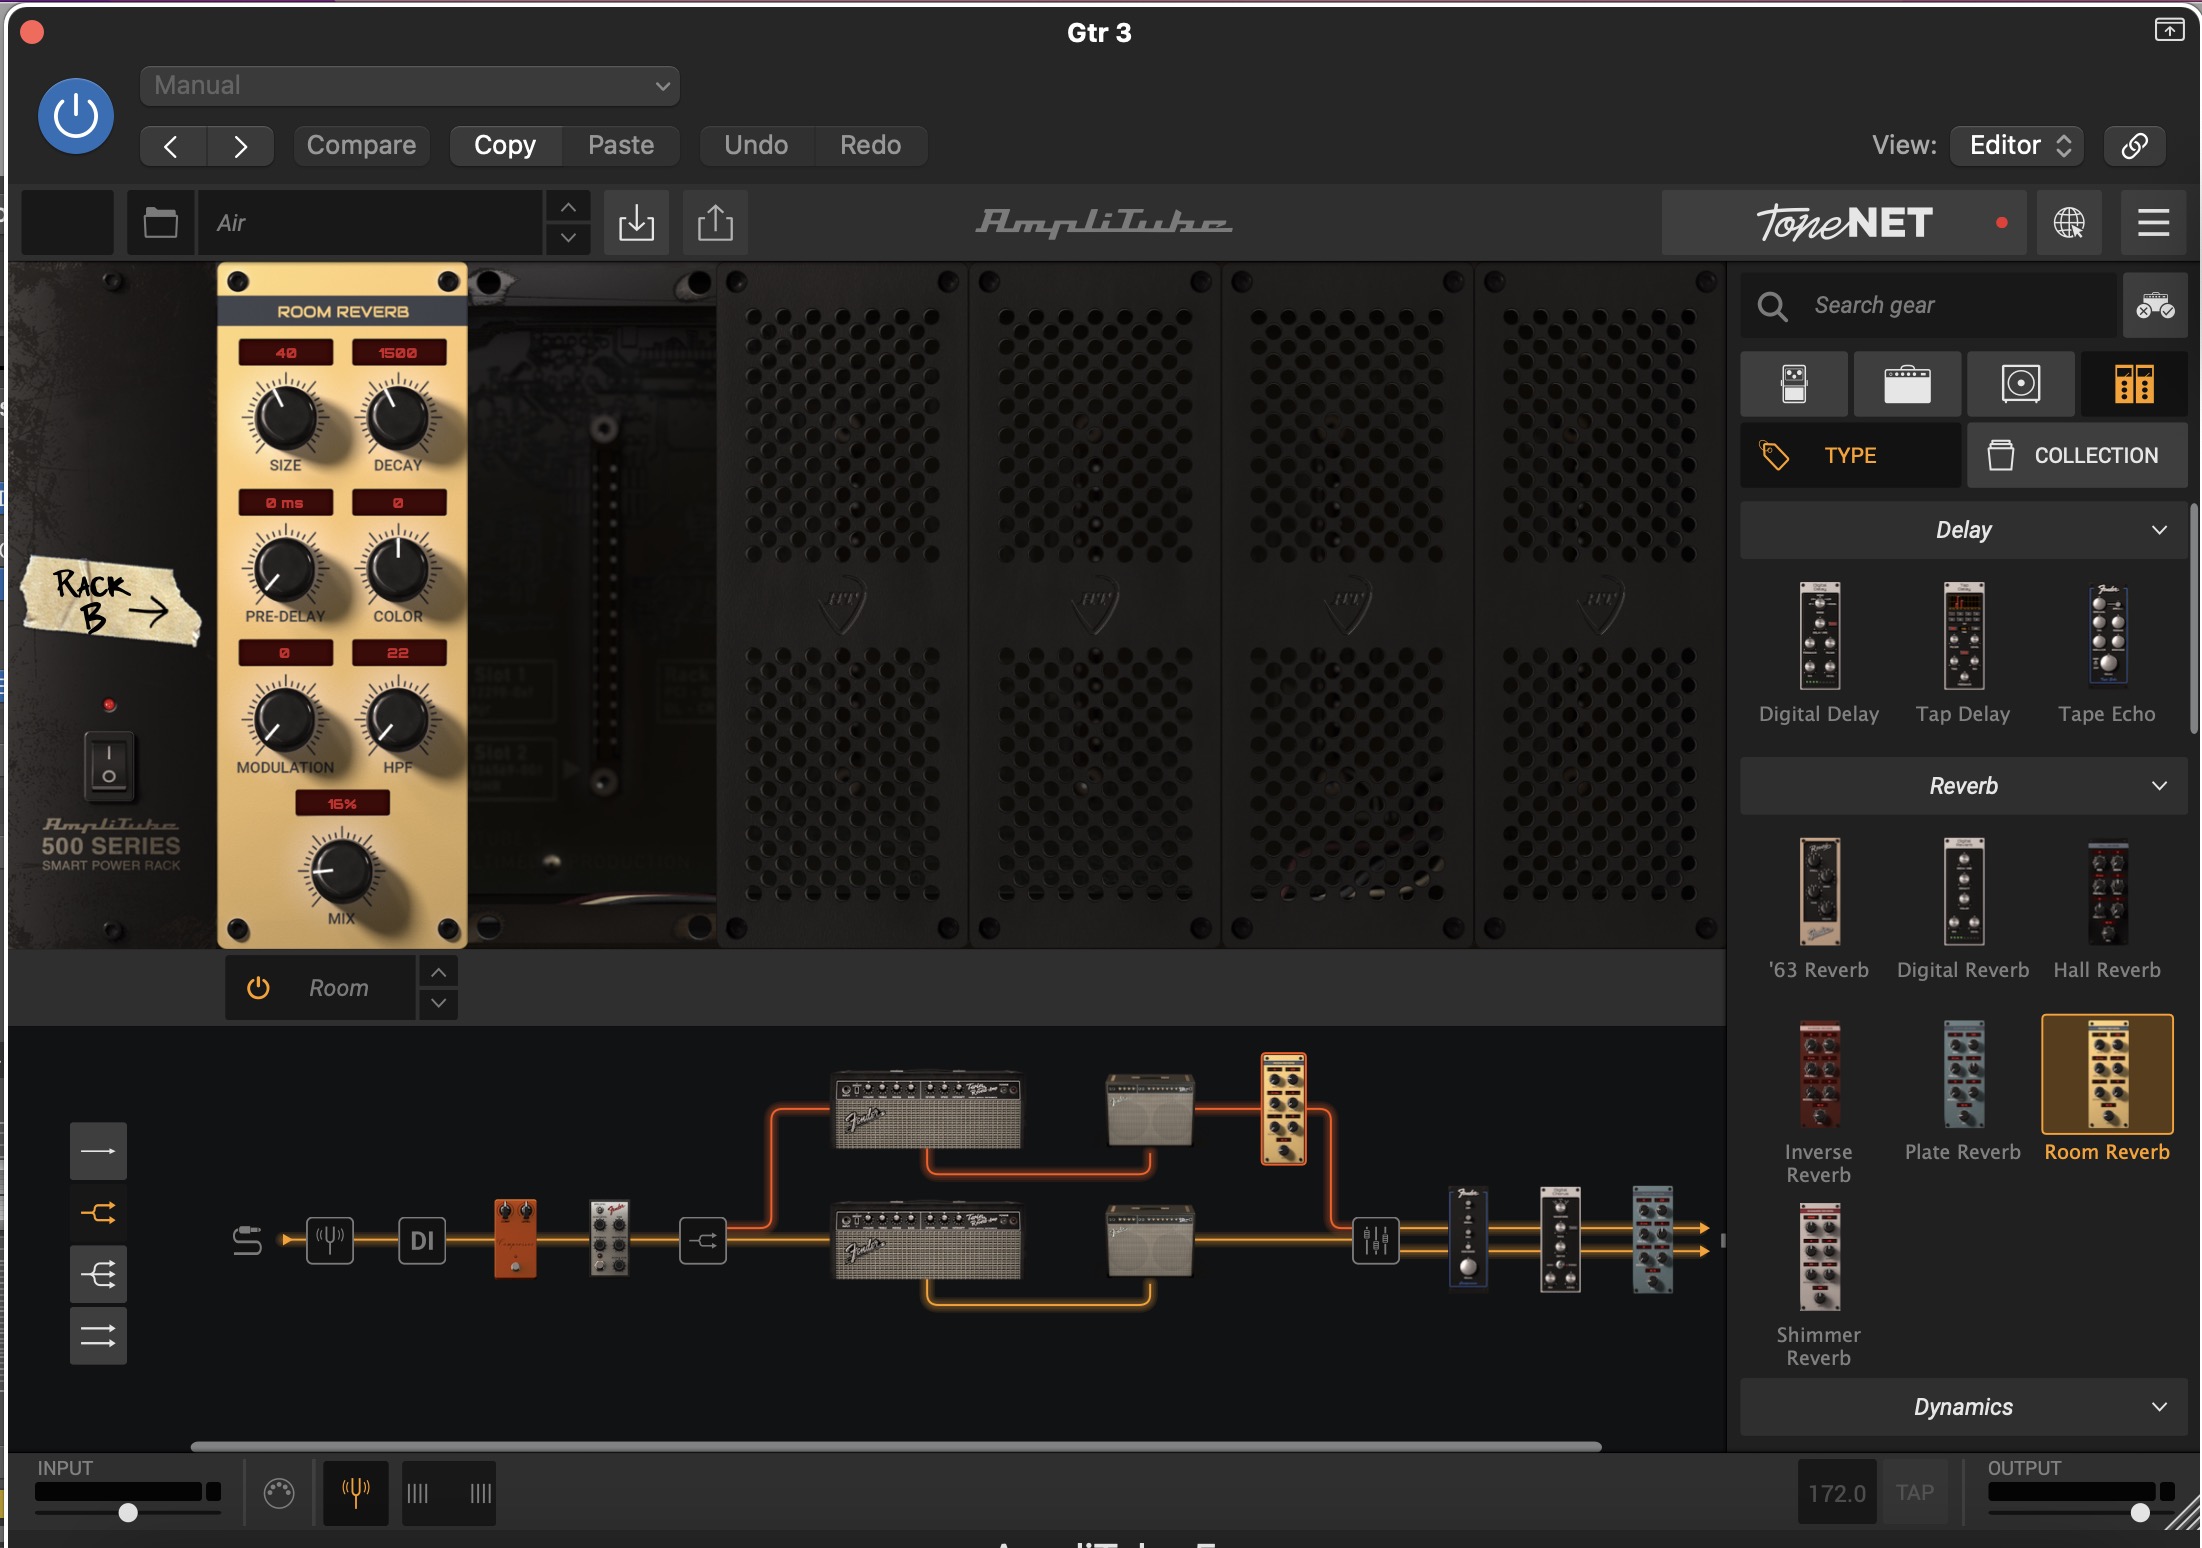The width and height of the screenshot is (2202, 1548).
Task: Select the amplifiers gear category
Action: [x=1907, y=384]
